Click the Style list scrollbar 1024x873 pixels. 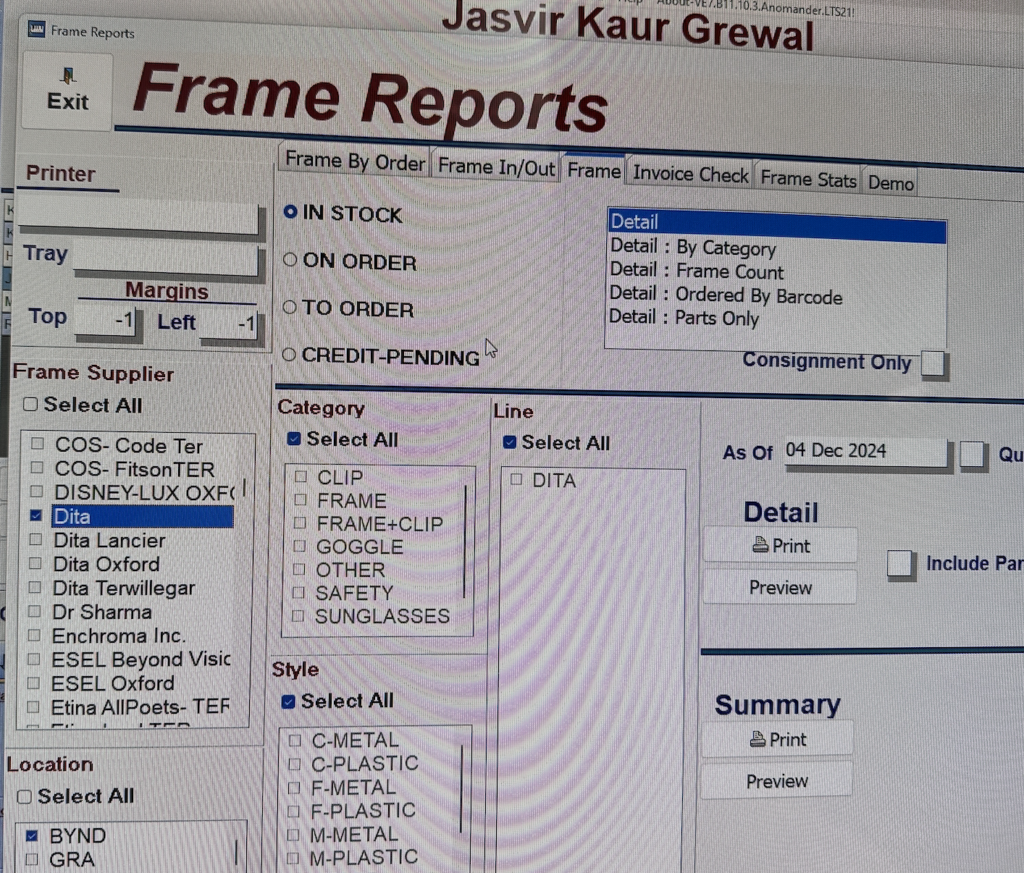462,789
